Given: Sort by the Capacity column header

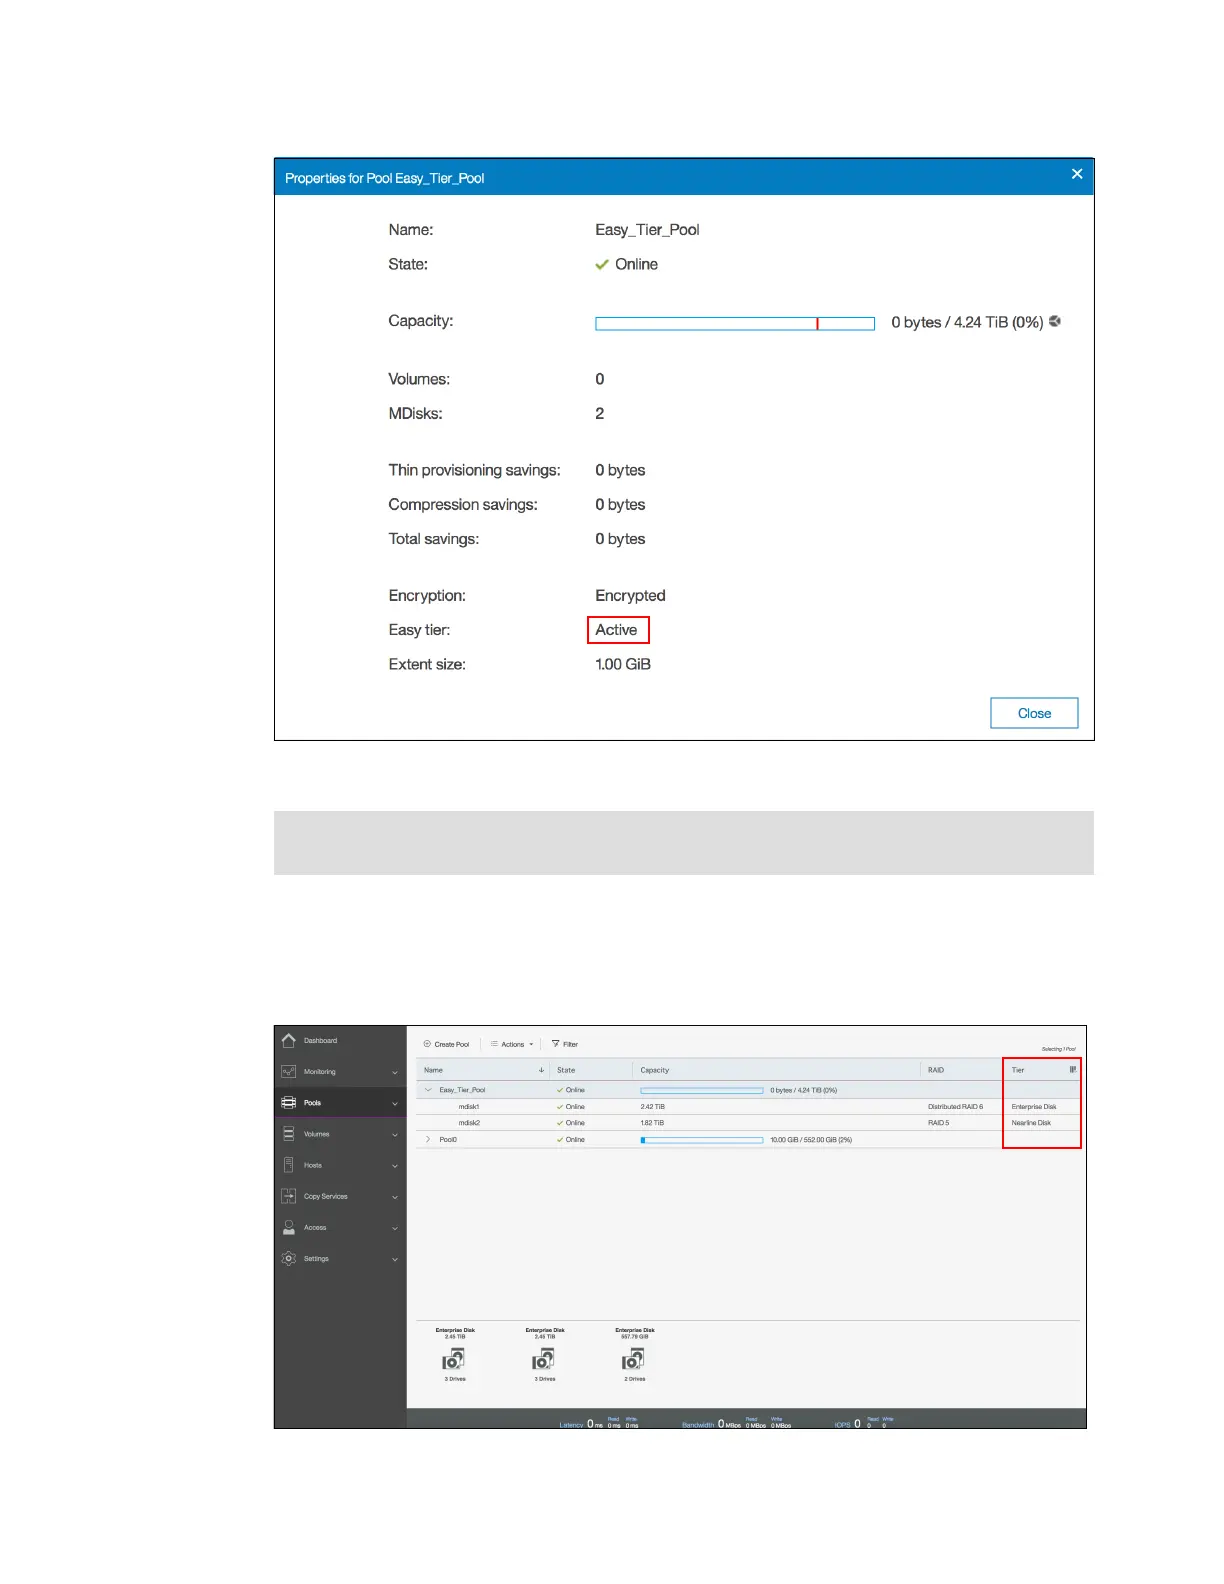Looking at the screenshot, I should tap(655, 1070).
